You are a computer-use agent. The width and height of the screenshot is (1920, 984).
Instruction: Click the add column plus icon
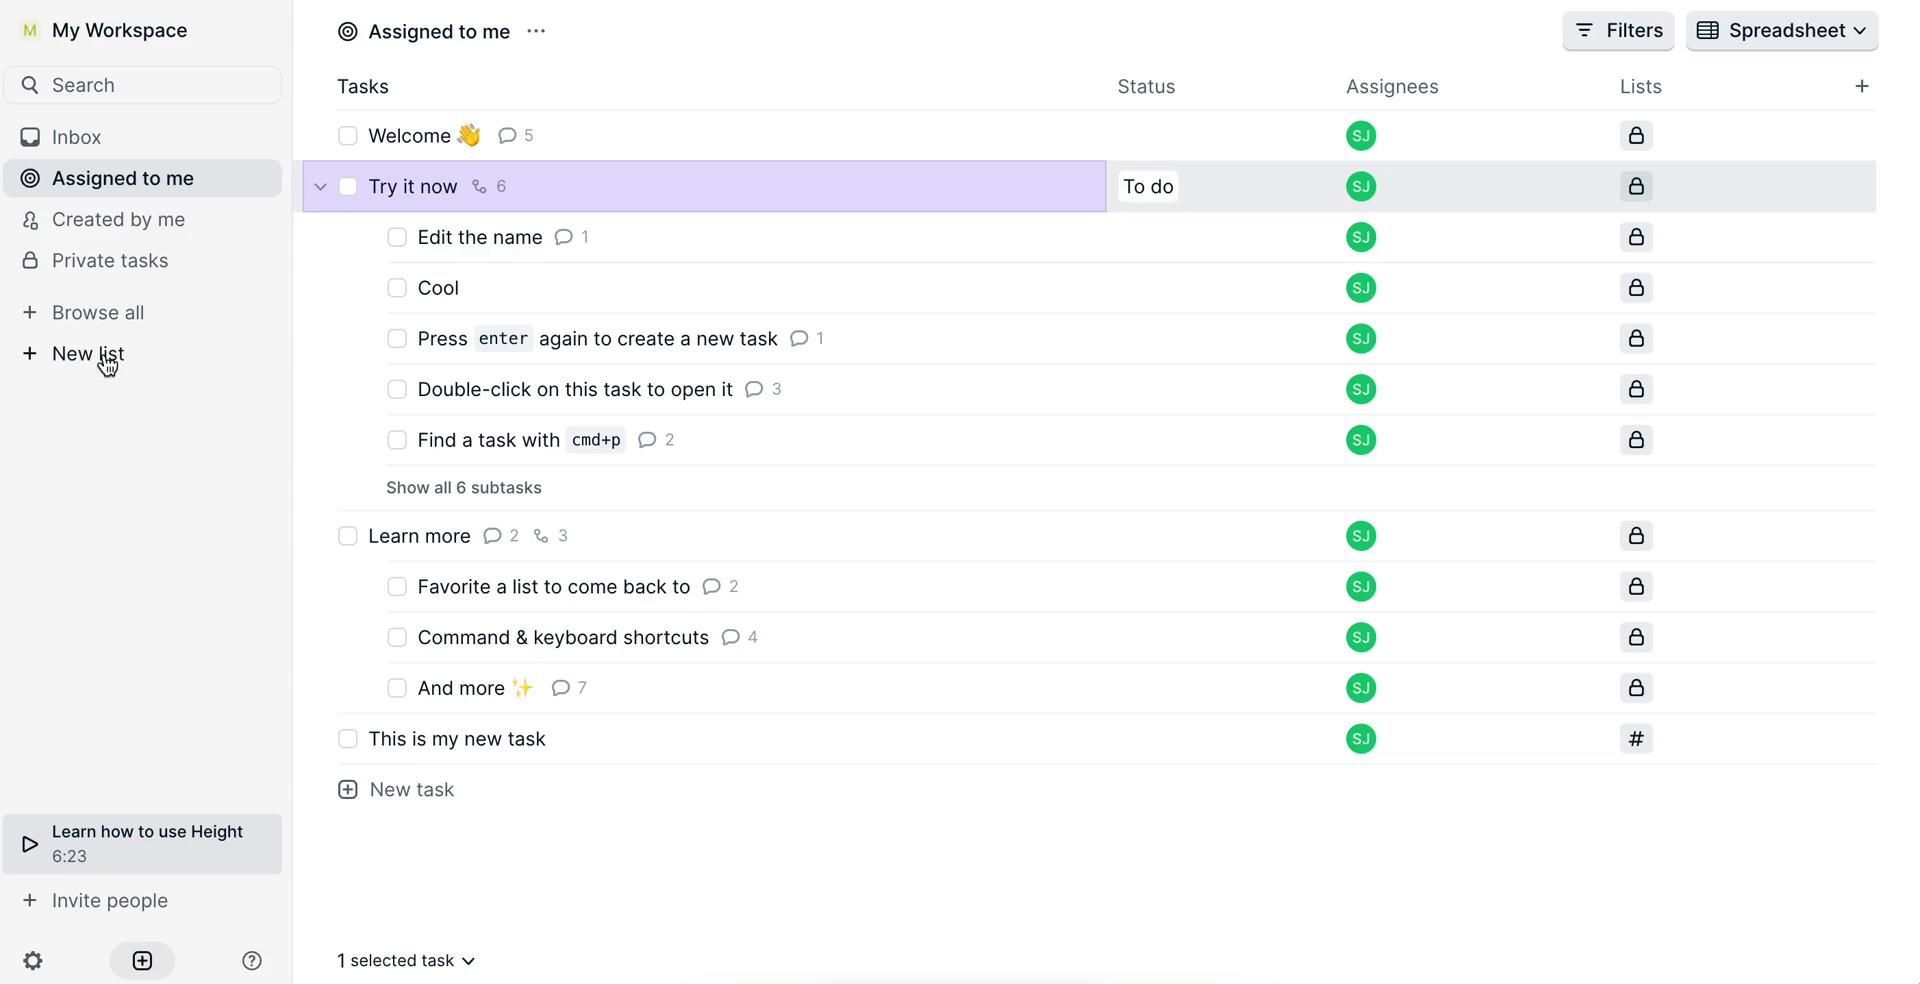1861,87
